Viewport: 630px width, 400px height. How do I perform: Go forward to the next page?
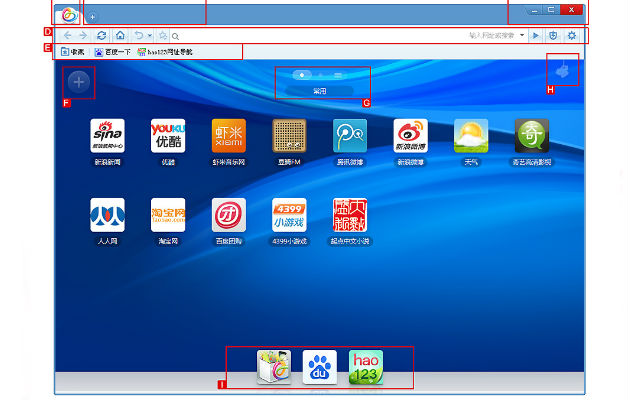83,36
